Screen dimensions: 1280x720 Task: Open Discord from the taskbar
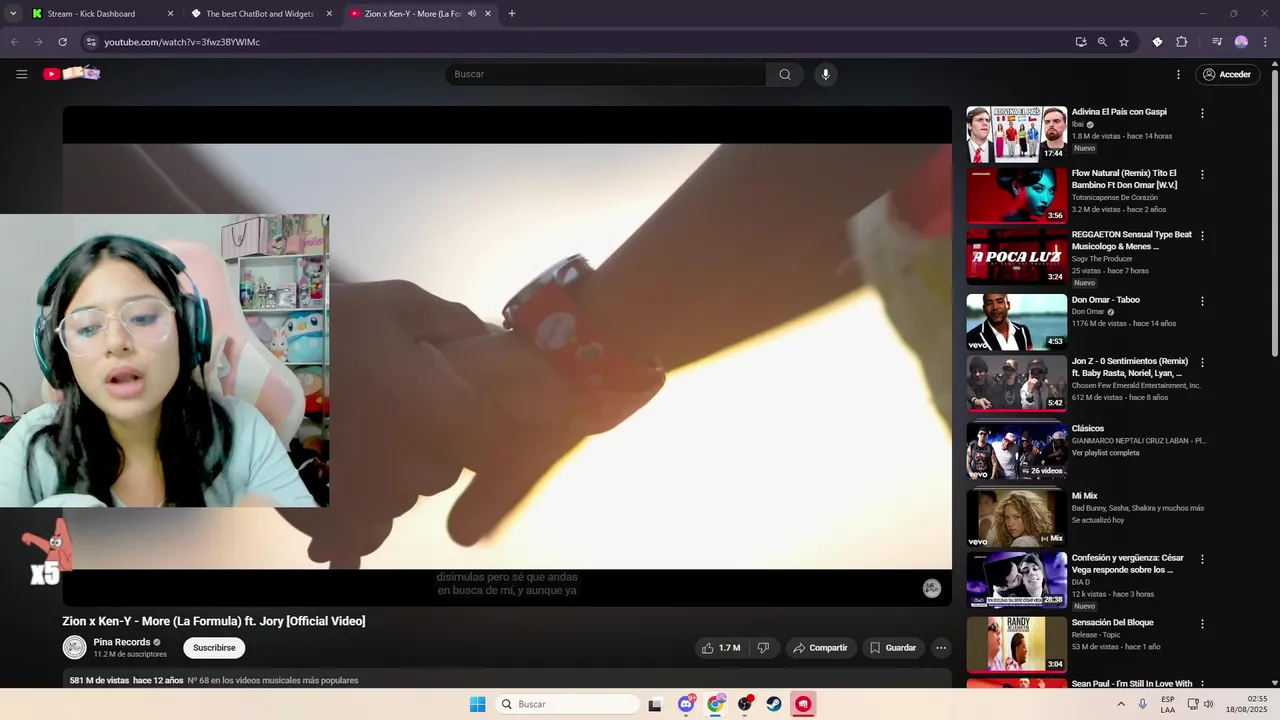pyautogui.click(x=686, y=704)
